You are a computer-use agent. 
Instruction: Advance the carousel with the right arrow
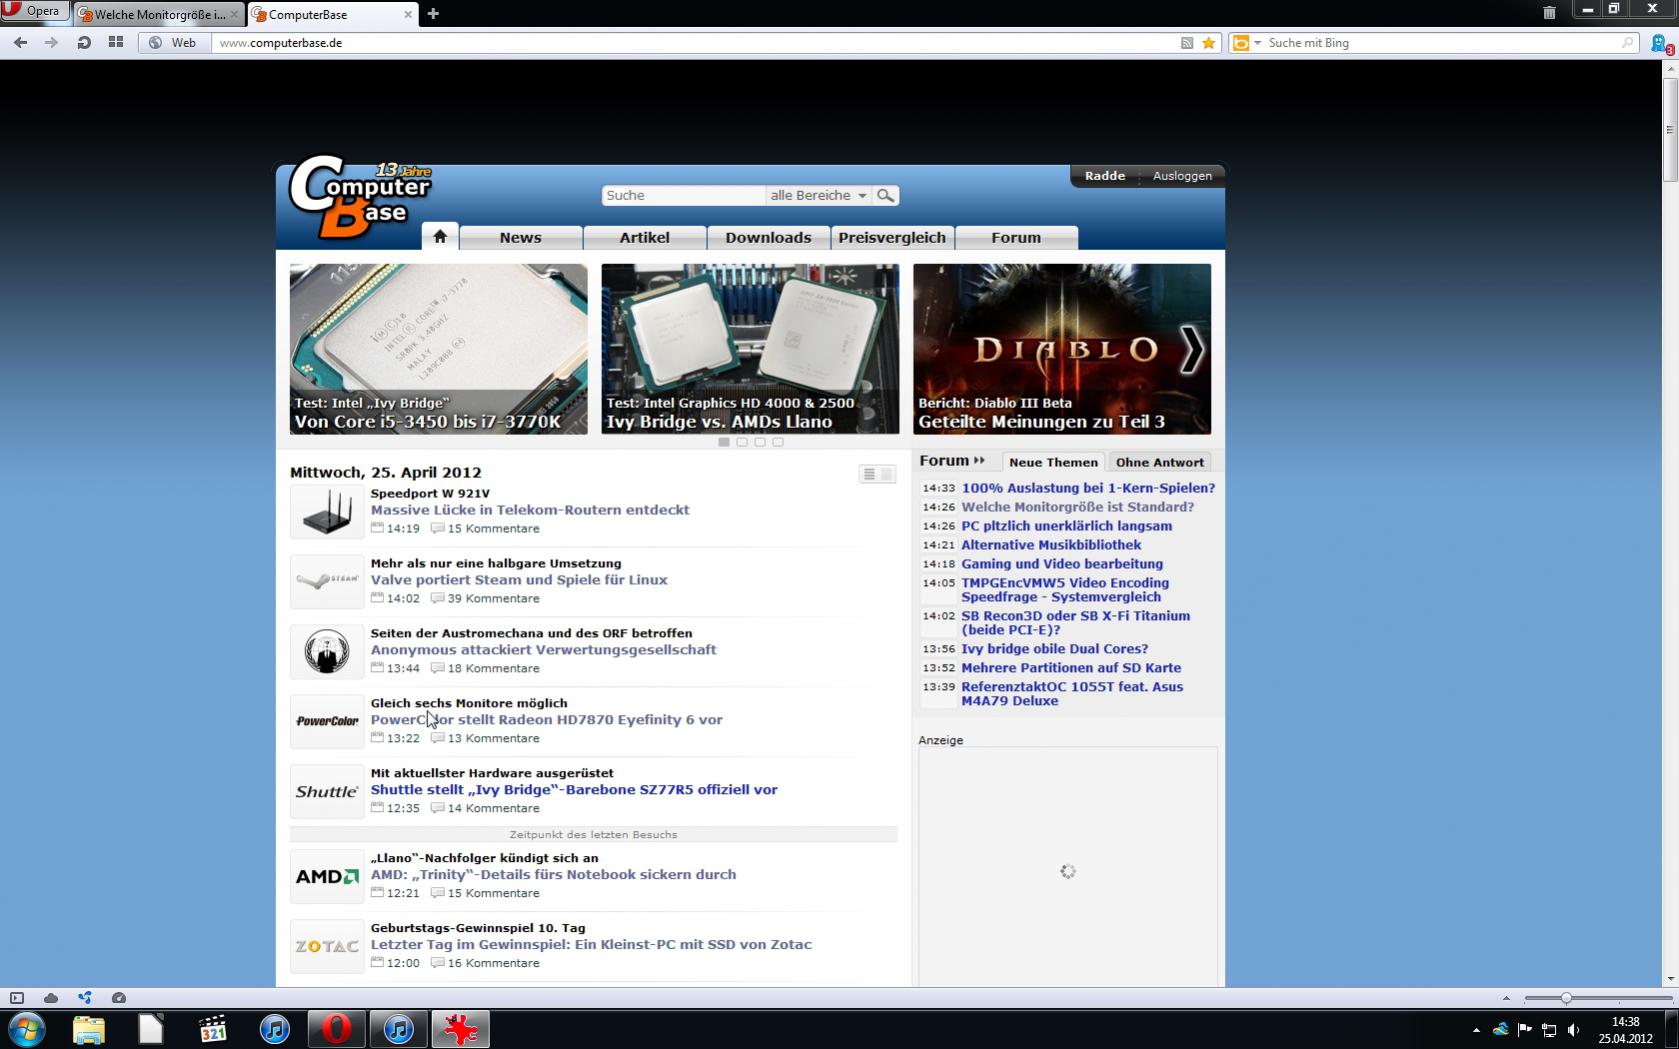point(1191,349)
